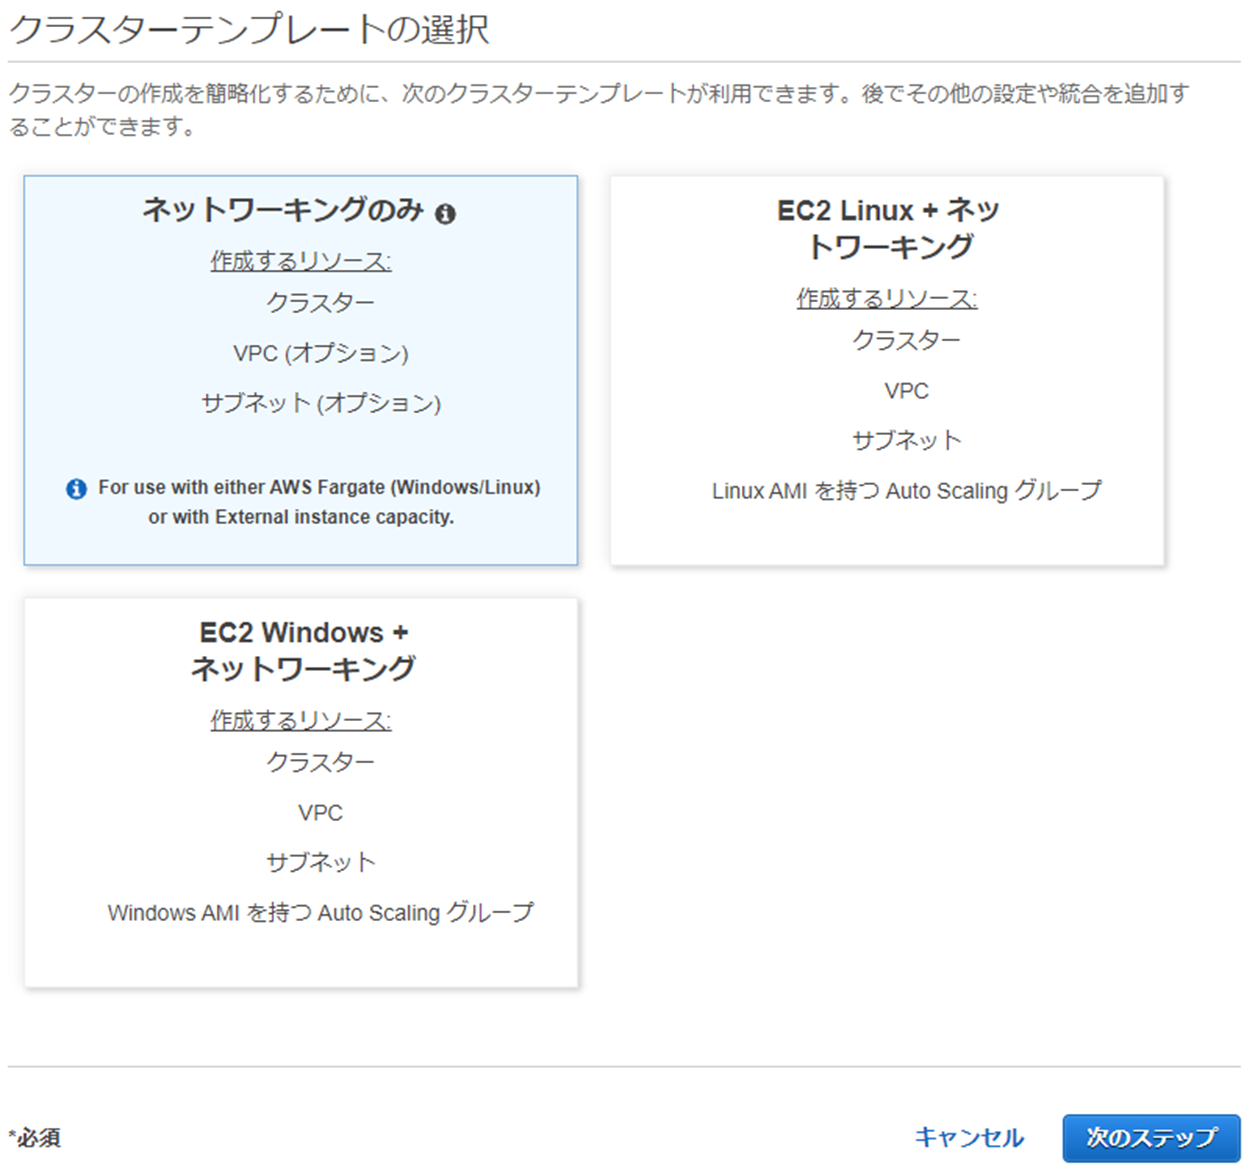This screenshot has height=1169, width=1255.
Task: Click サブネット (オプション) text
Action: (x=321, y=403)
